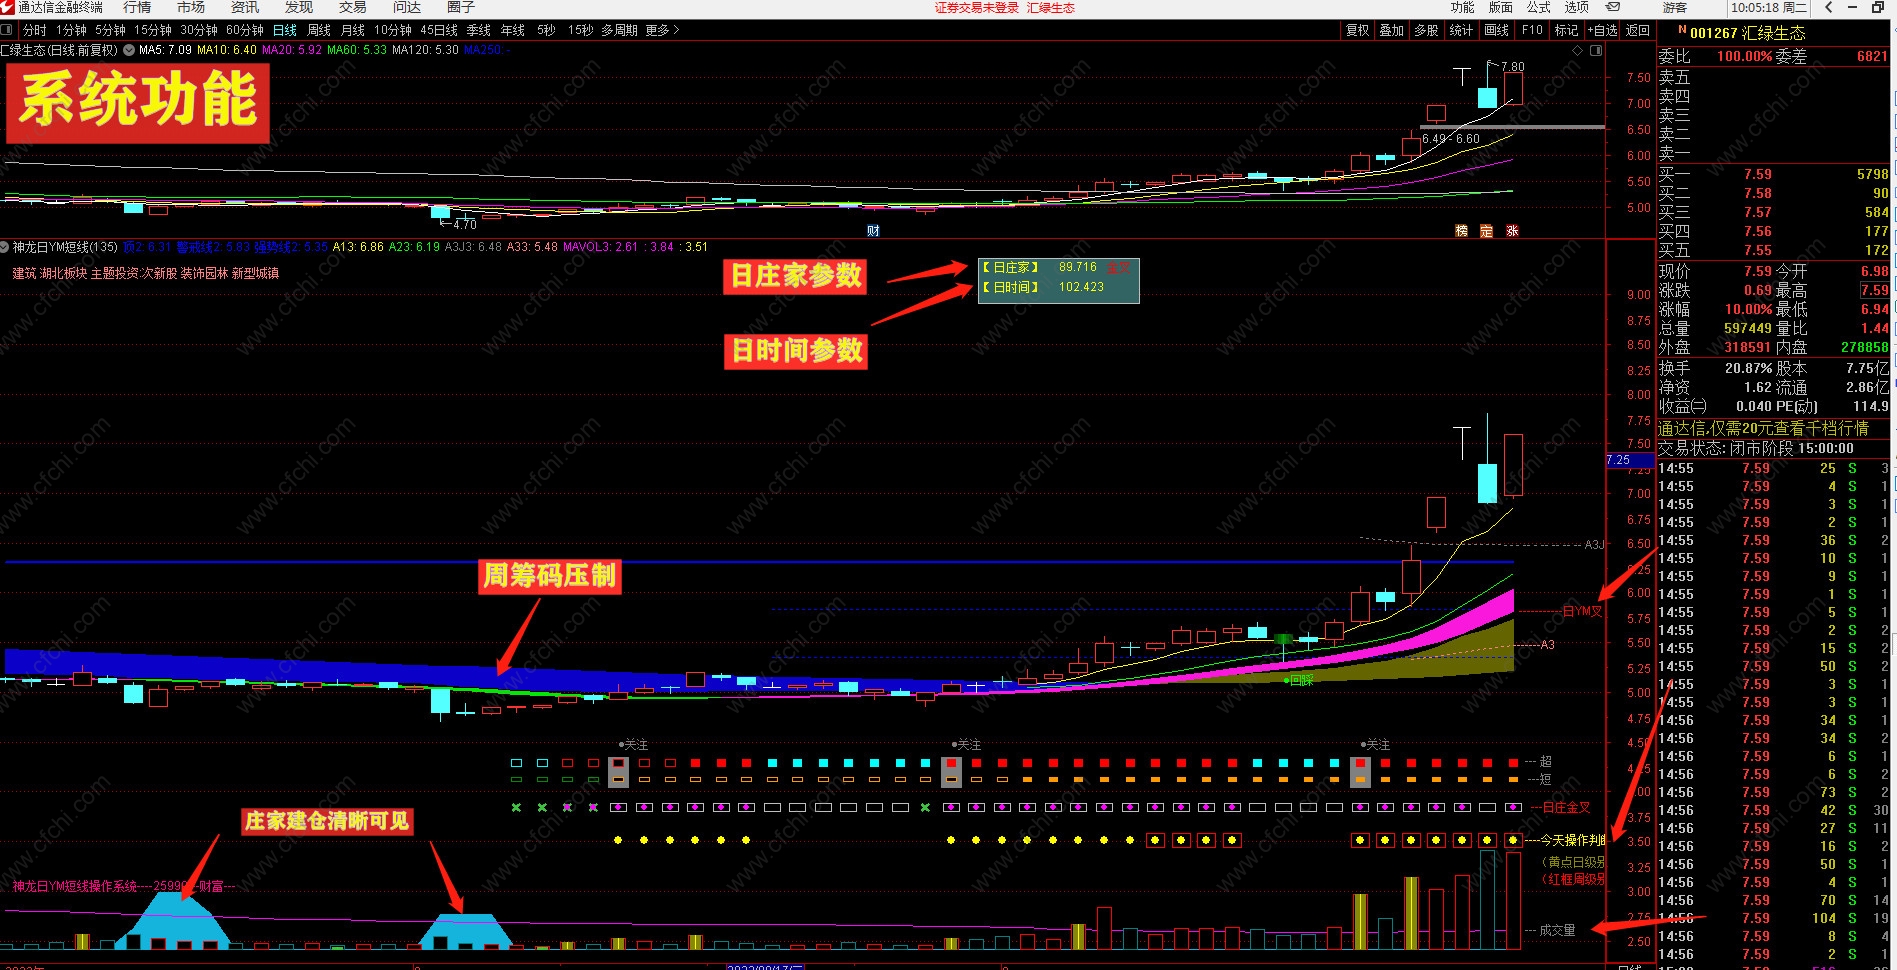The image size is (1897, 970).
Task: Click the red 汇绿生态 link in title bar
Action: point(1051,8)
